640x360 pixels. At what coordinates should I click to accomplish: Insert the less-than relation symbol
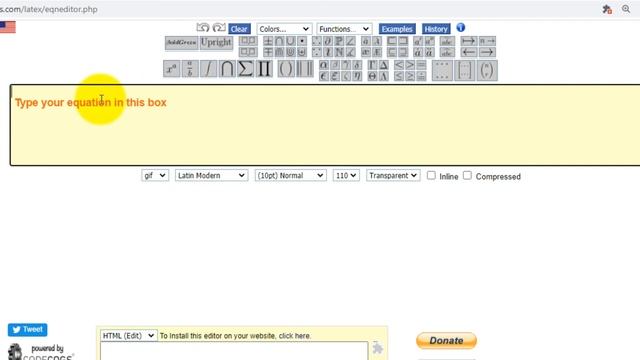[399, 65]
